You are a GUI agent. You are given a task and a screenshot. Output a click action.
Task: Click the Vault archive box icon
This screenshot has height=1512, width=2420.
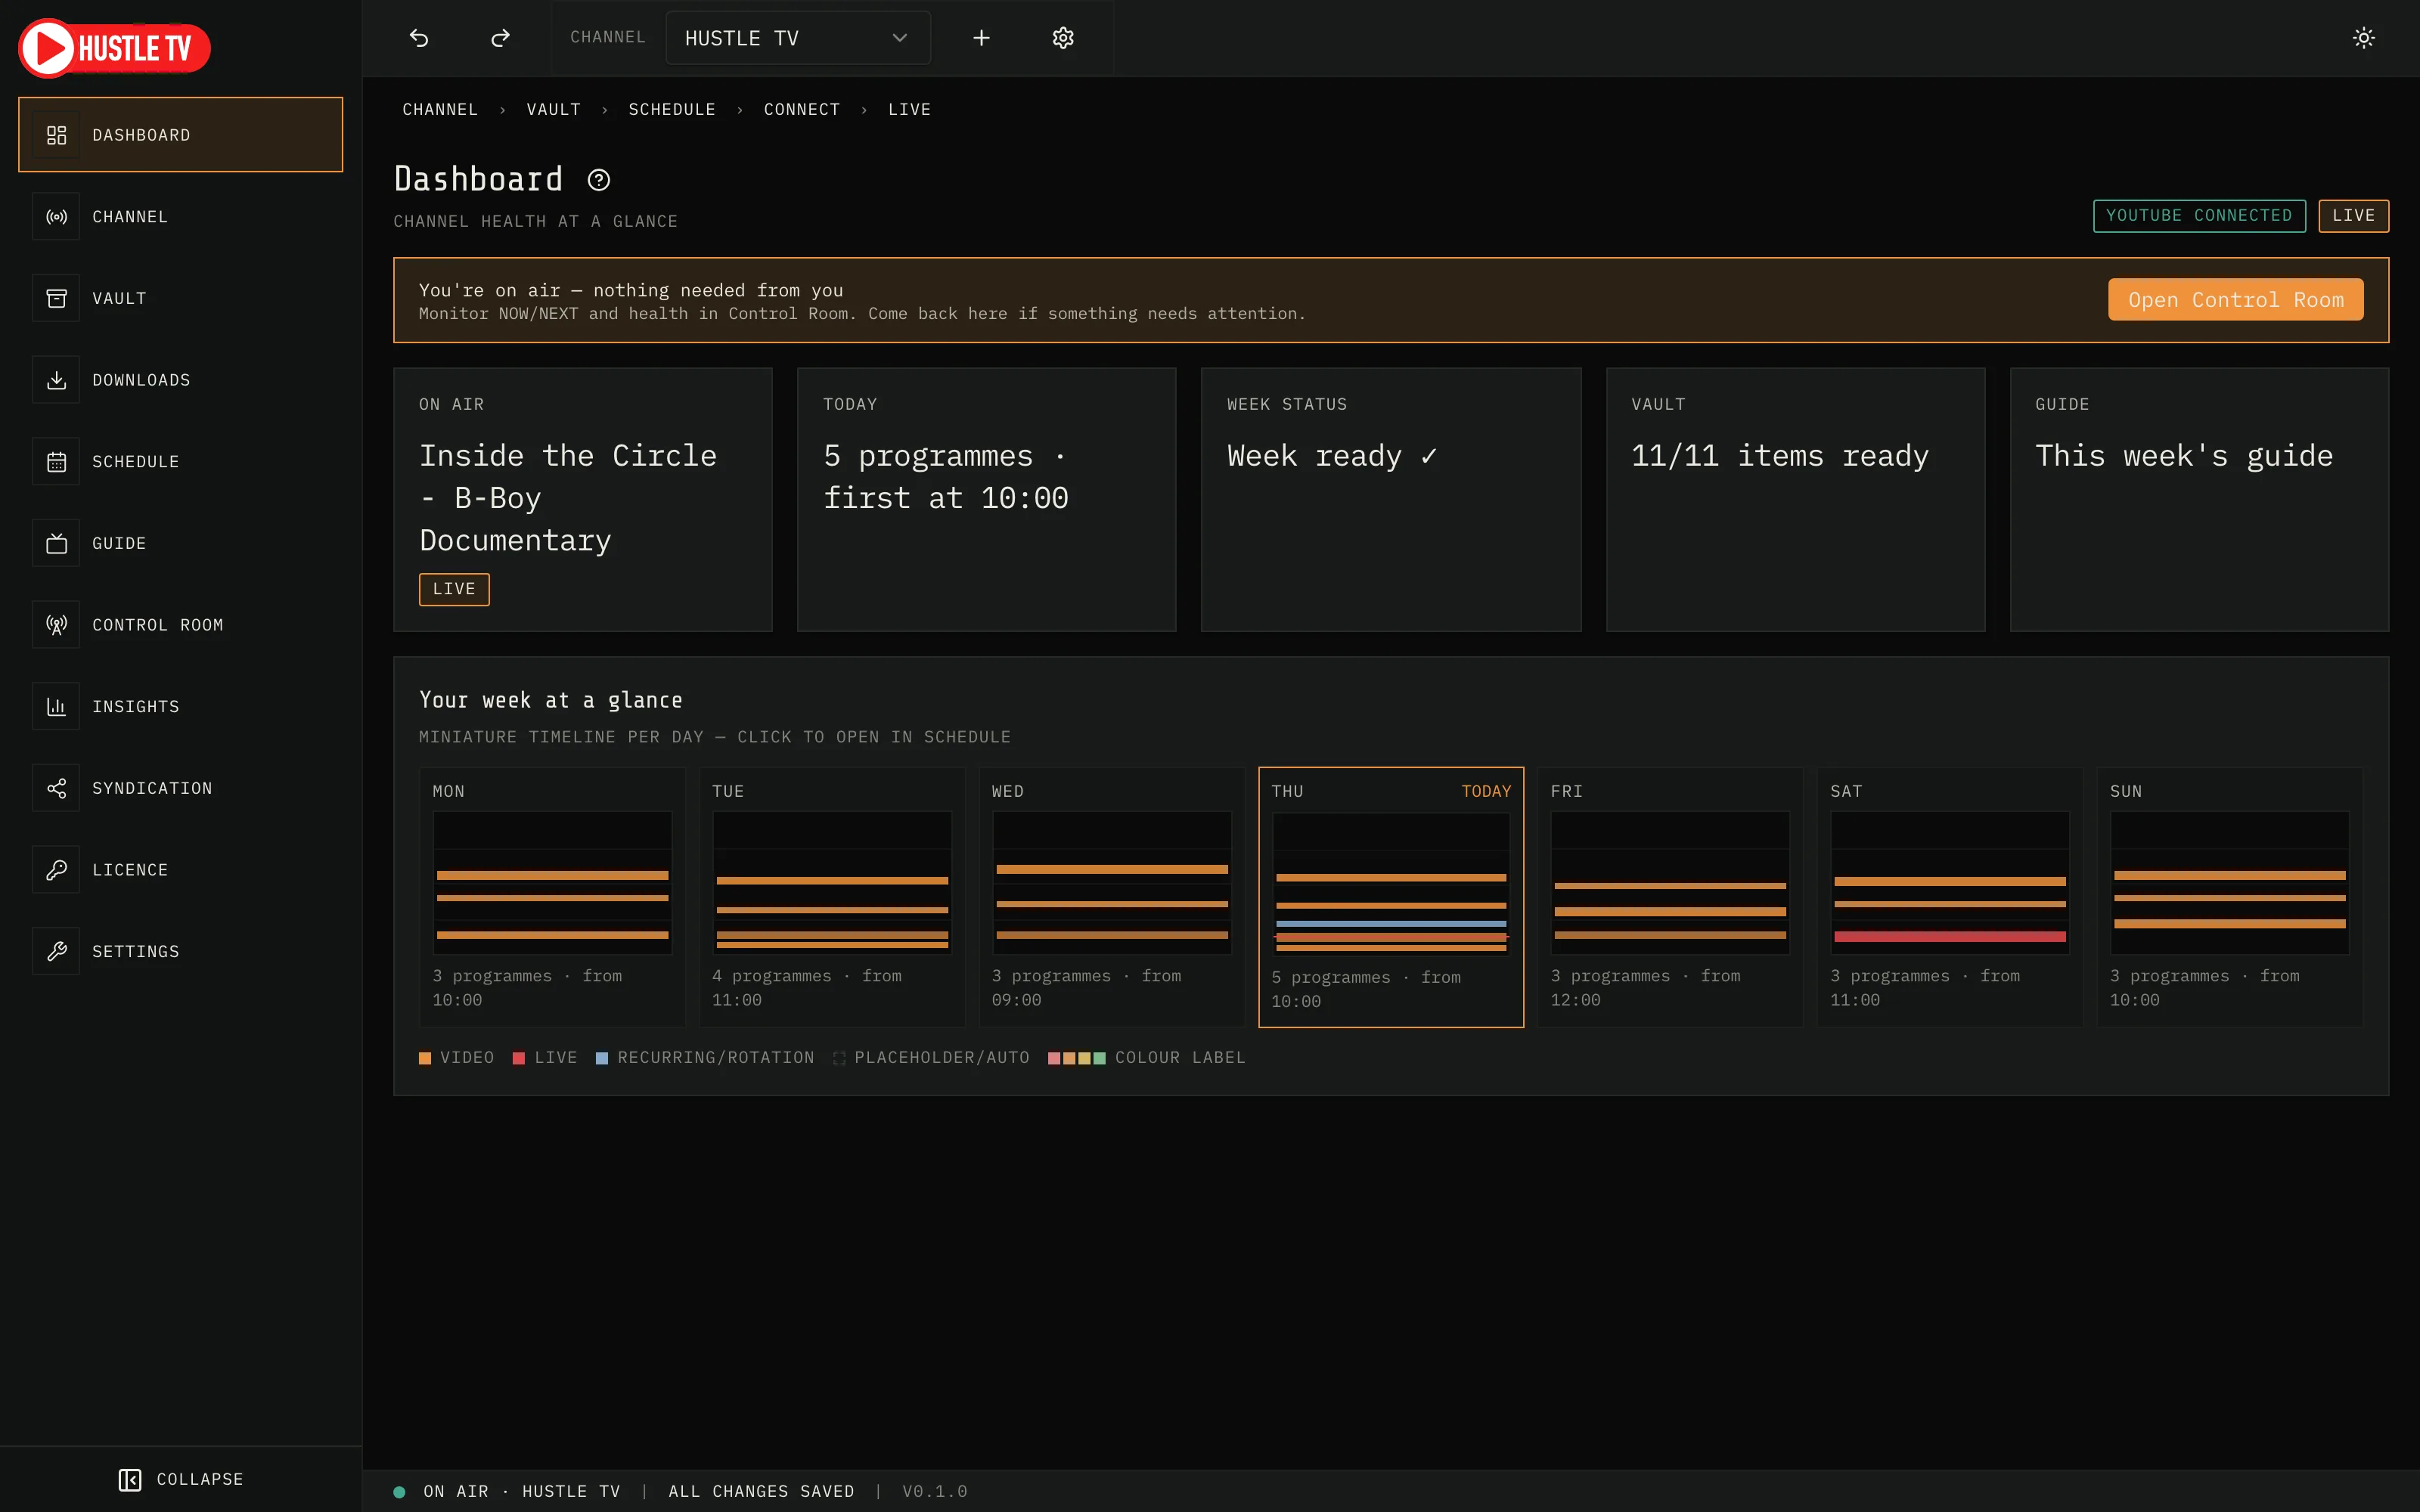pyautogui.click(x=56, y=298)
